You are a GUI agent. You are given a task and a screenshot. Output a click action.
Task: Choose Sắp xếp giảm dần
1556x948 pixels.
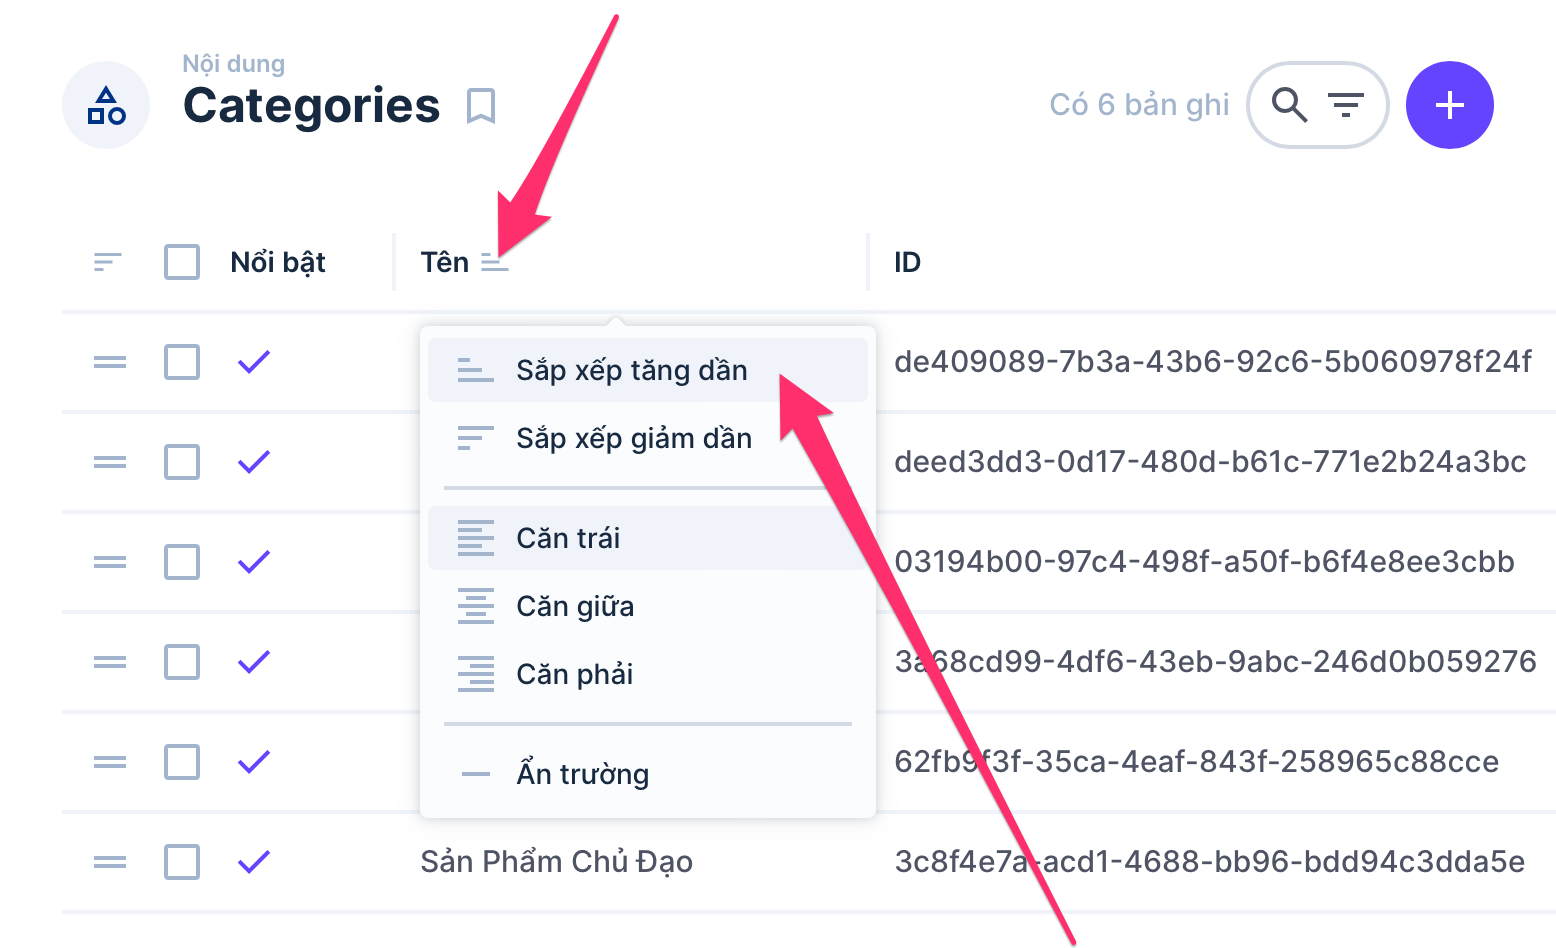pyautogui.click(x=633, y=438)
